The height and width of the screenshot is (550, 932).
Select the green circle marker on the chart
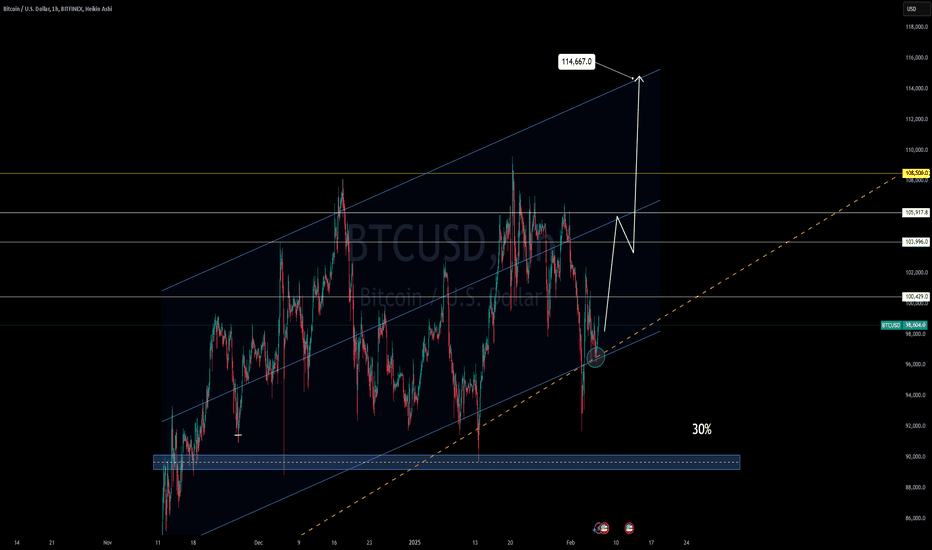click(596, 357)
